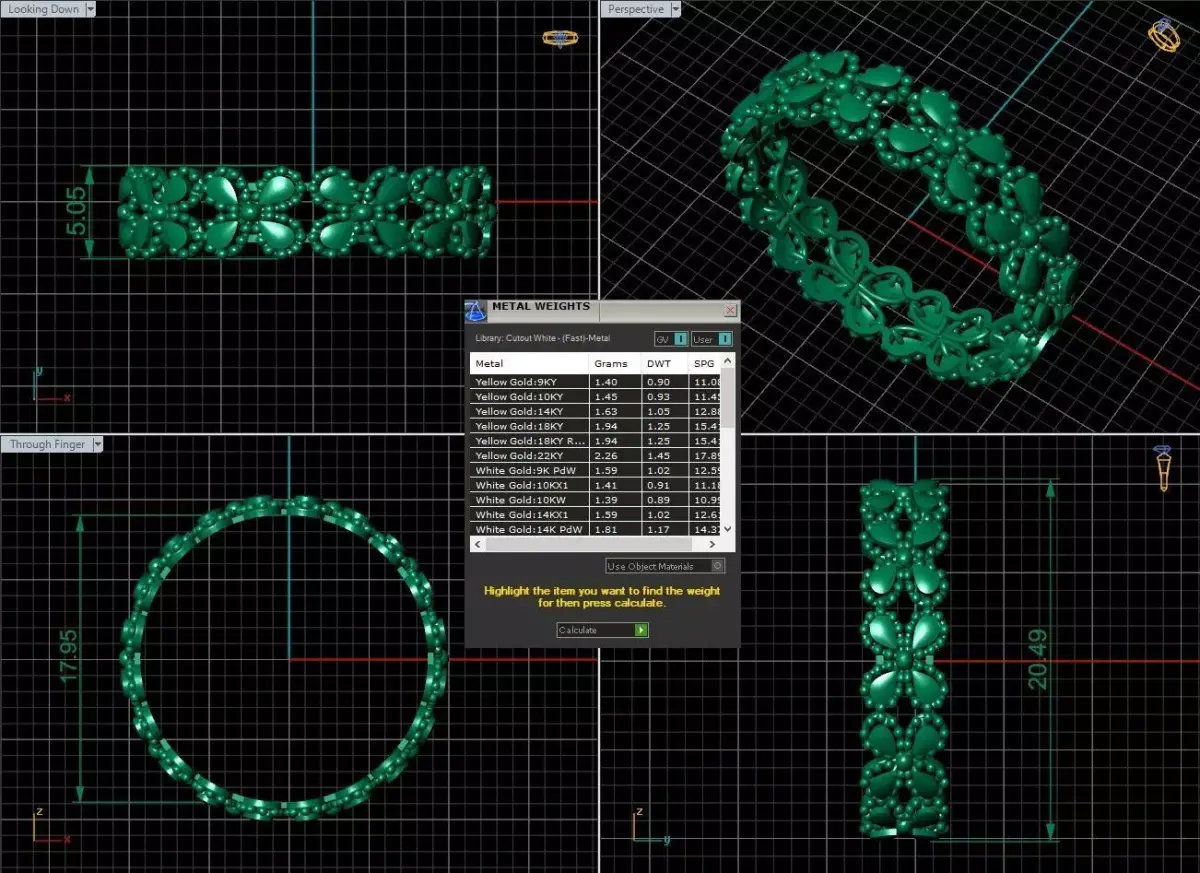This screenshot has width=1200, height=873.
Task: Open the Through Finger viewport dropdown arrow
Action: [x=97, y=444]
